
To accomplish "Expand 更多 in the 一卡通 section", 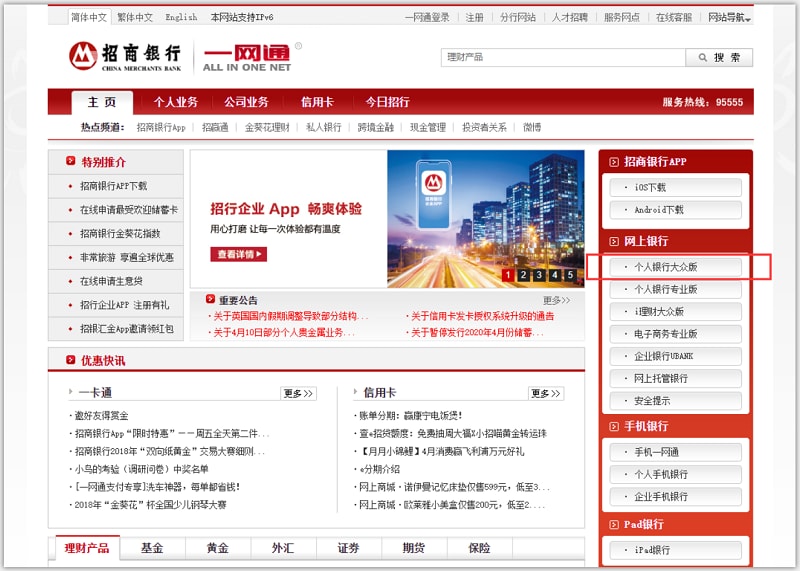I will (298, 393).
